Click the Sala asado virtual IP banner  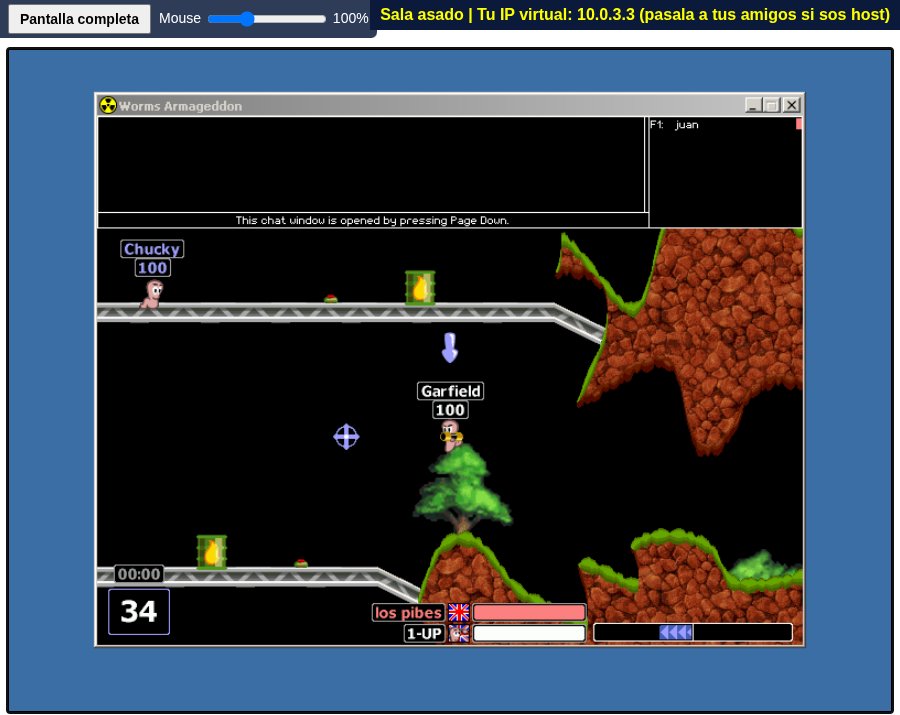(635, 14)
